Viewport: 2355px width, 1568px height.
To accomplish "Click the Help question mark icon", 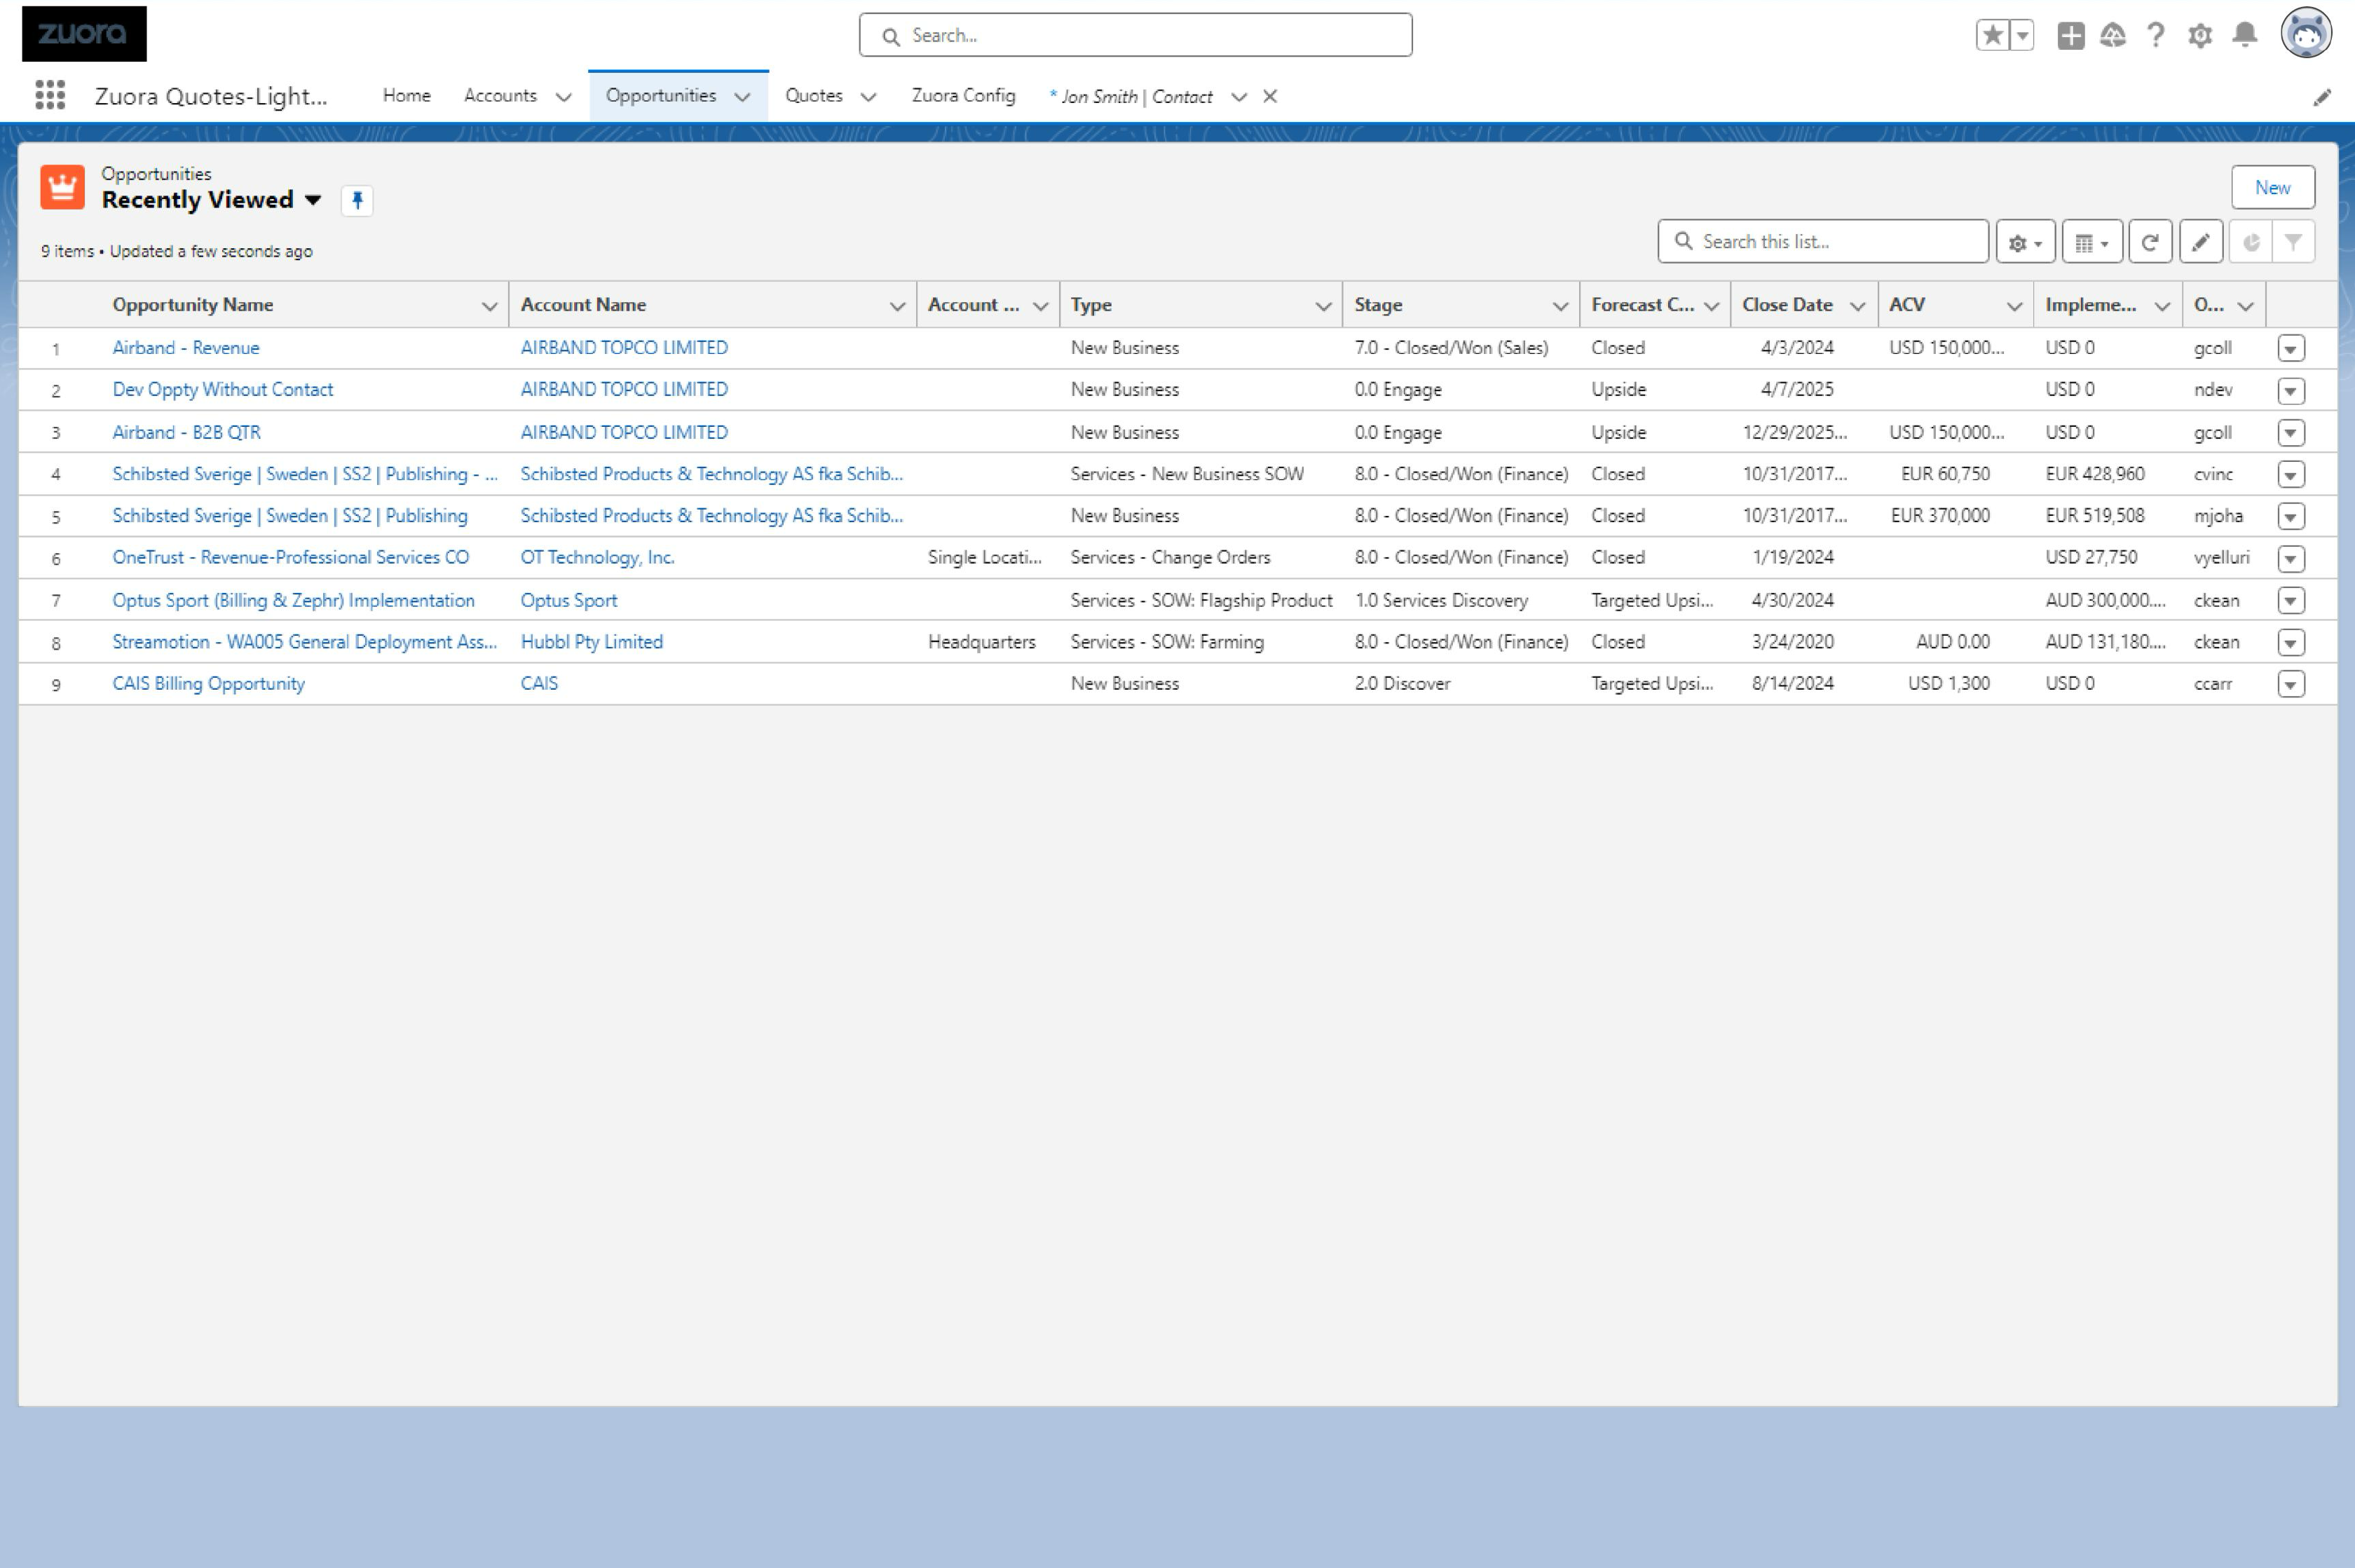I will point(2156,34).
